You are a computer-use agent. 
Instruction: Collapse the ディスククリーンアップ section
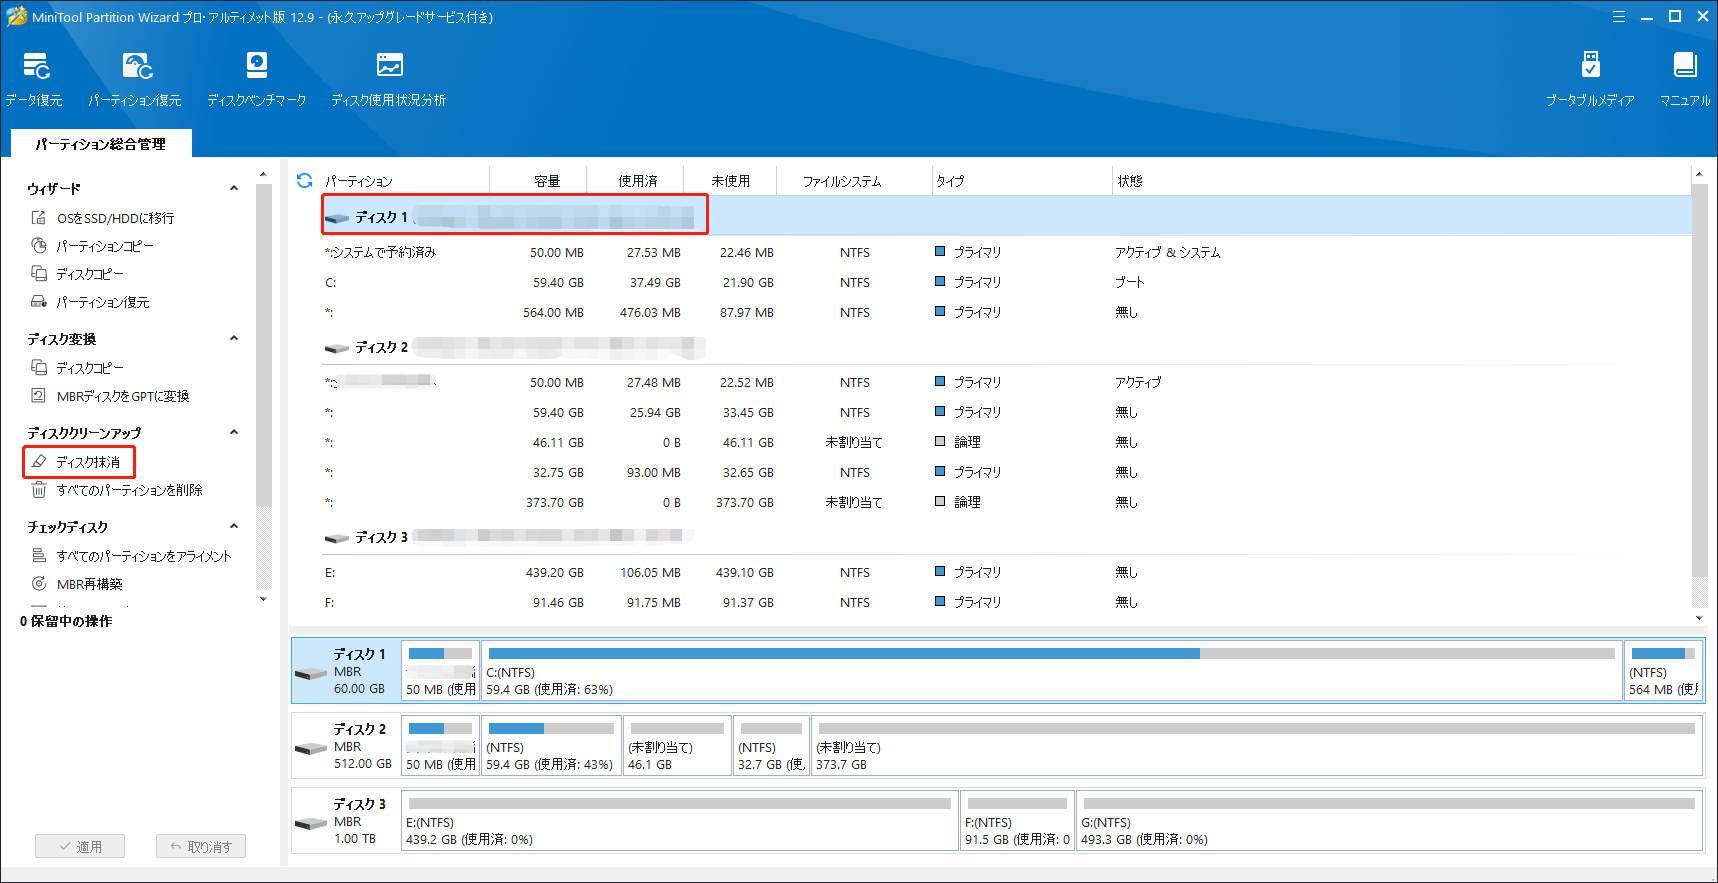pos(234,432)
